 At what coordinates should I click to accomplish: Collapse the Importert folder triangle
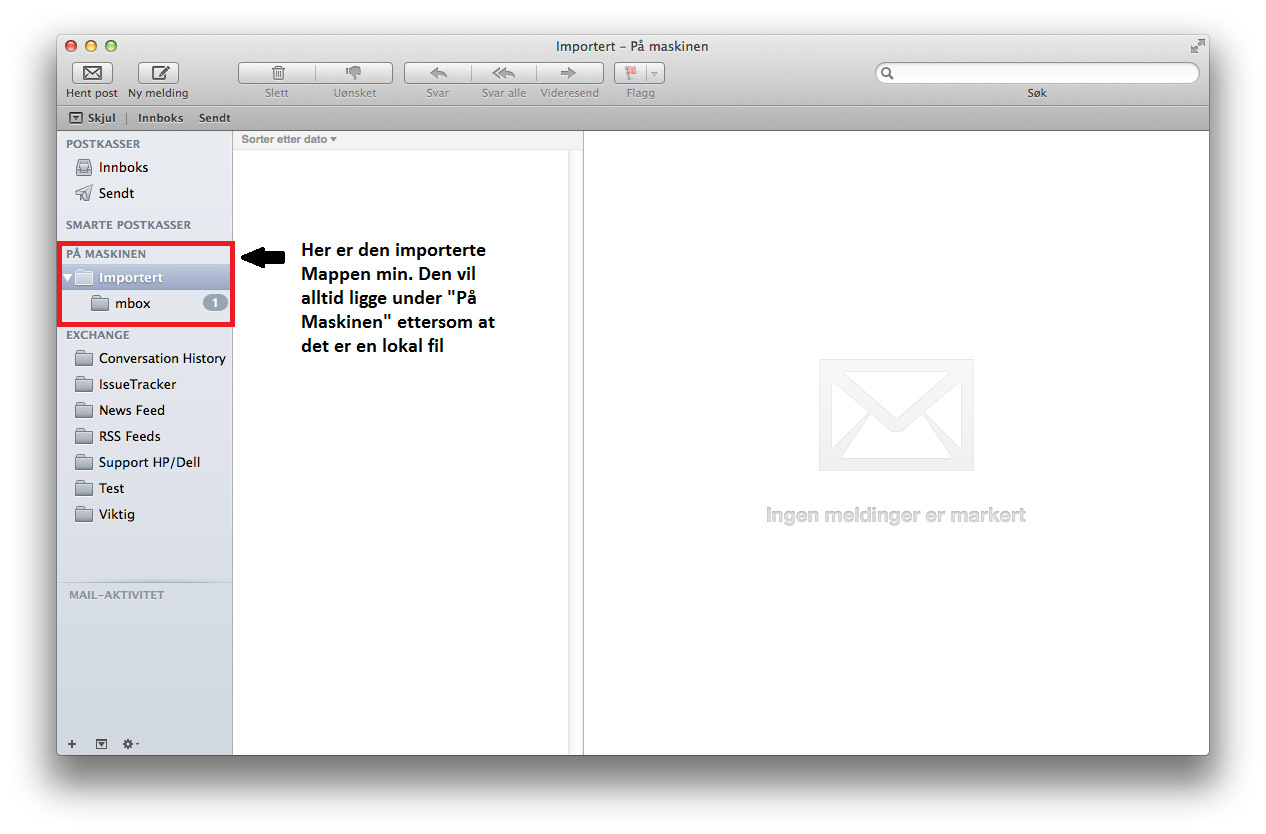coord(68,278)
